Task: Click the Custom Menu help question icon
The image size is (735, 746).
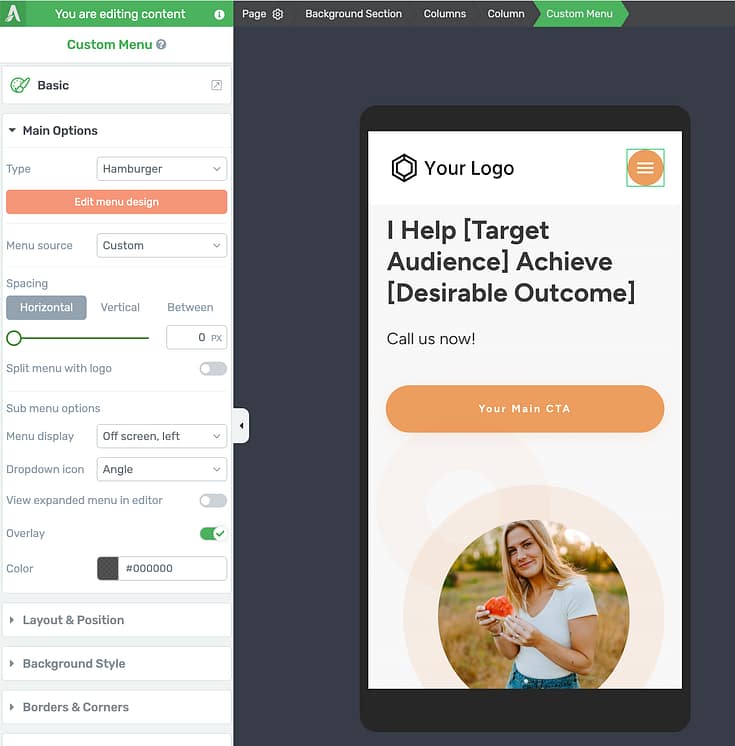Action: pyautogui.click(x=161, y=44)
